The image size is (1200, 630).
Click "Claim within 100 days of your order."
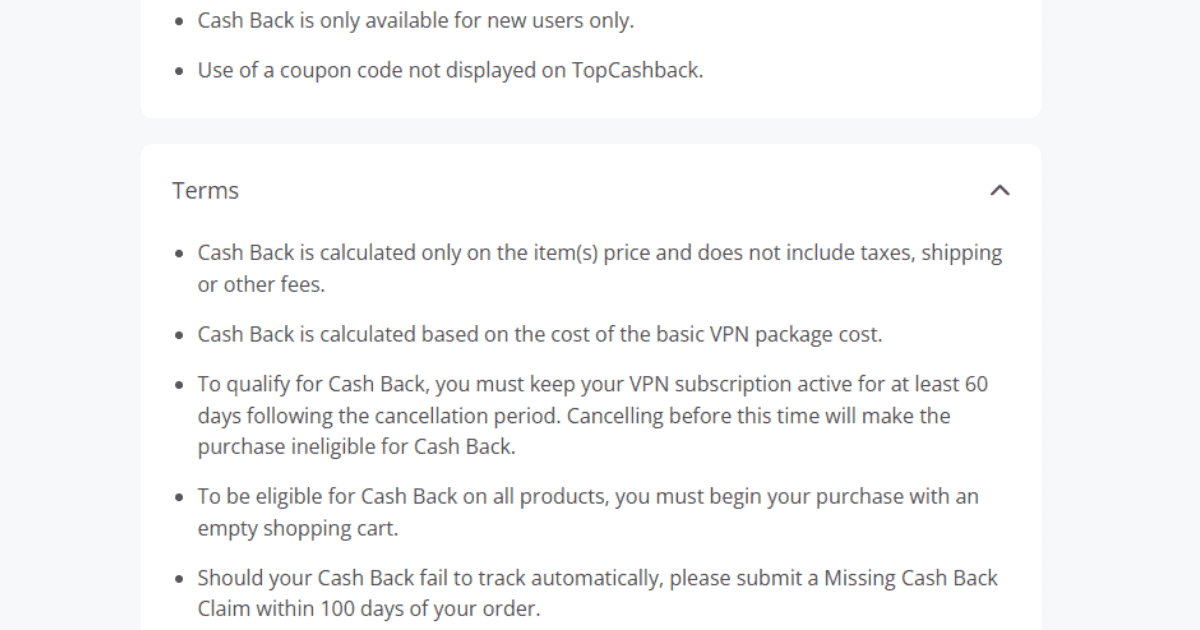coord(368,608)
